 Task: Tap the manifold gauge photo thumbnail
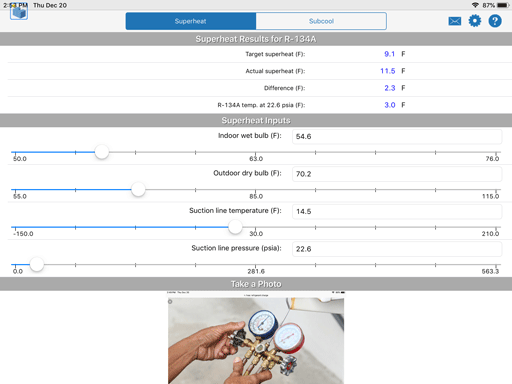tap(256, 337)
